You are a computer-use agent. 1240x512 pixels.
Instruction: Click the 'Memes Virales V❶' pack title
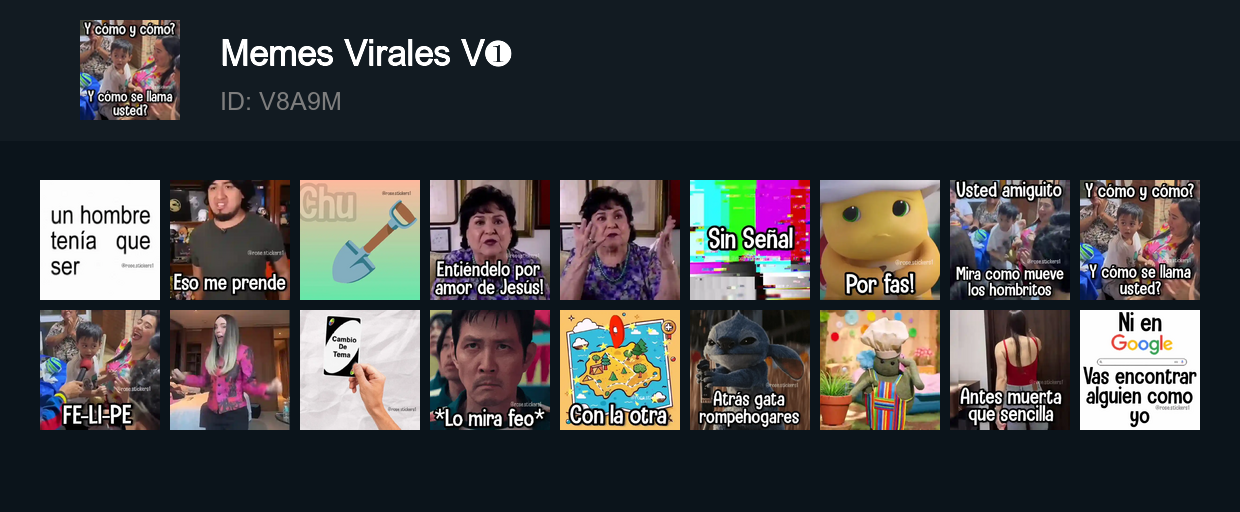pyautogui.click(x=366, y=53)
